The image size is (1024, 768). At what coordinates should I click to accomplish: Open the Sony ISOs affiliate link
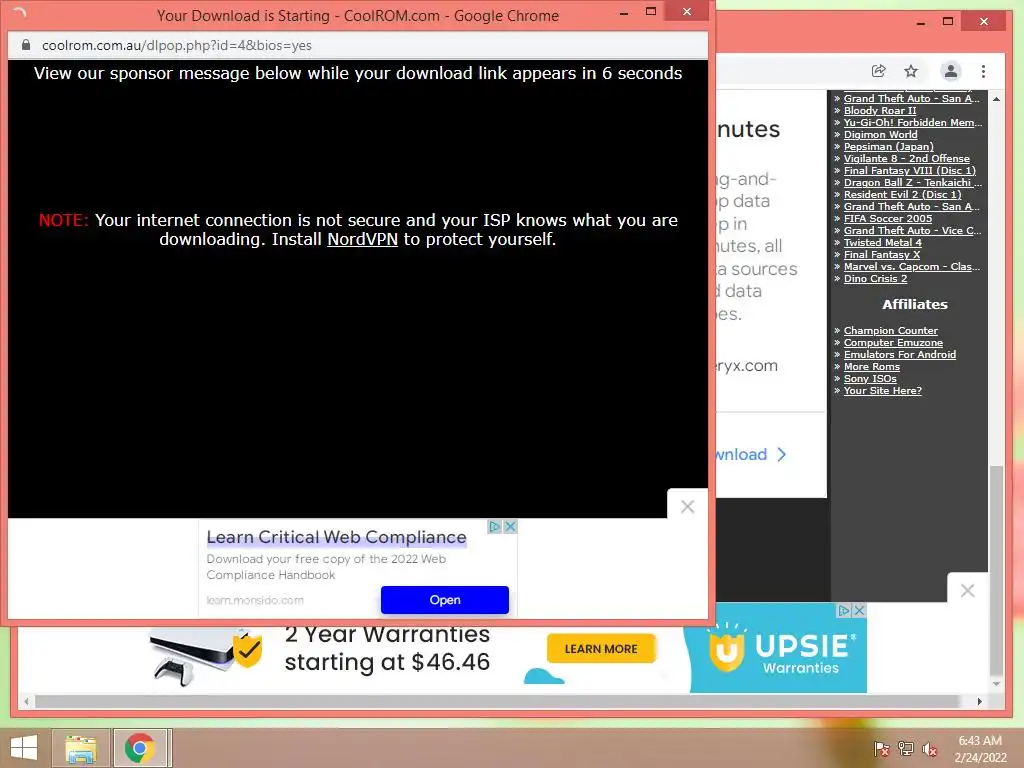click(870, 379)
